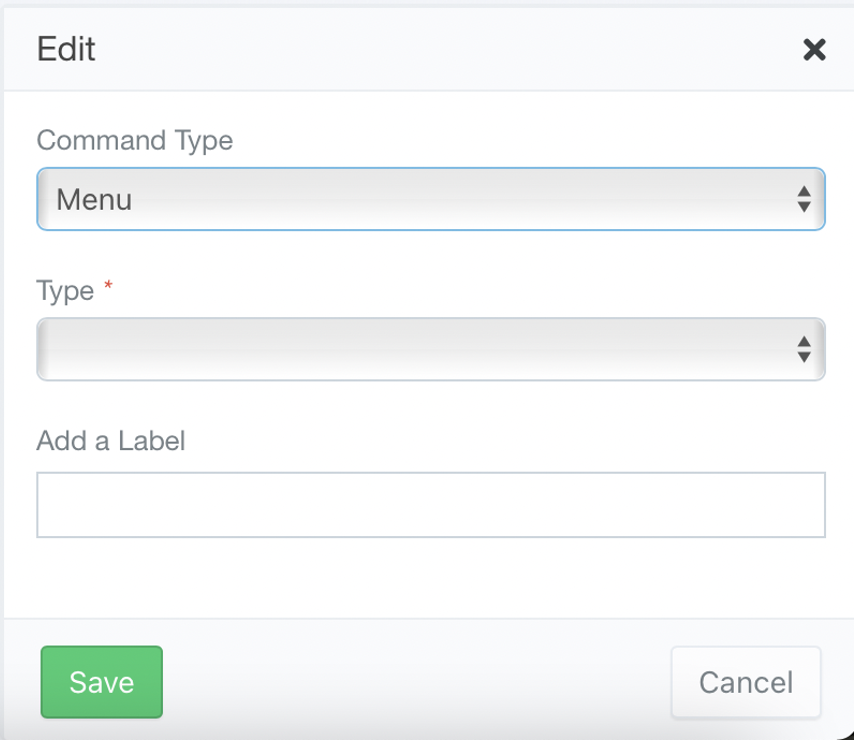
Task: Open the Command Type dropdown showing Menu
Action: point(431,199)
